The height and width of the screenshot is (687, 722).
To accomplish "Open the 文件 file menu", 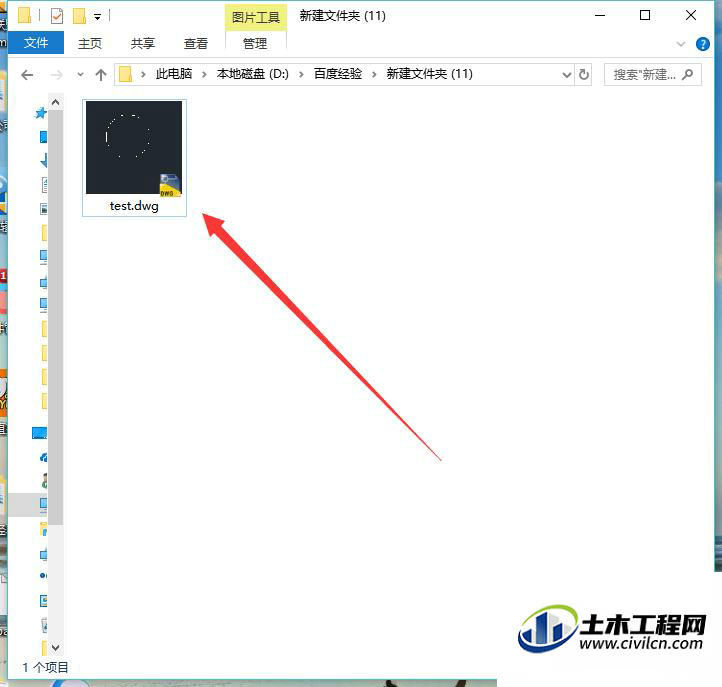I will (36, 43).
